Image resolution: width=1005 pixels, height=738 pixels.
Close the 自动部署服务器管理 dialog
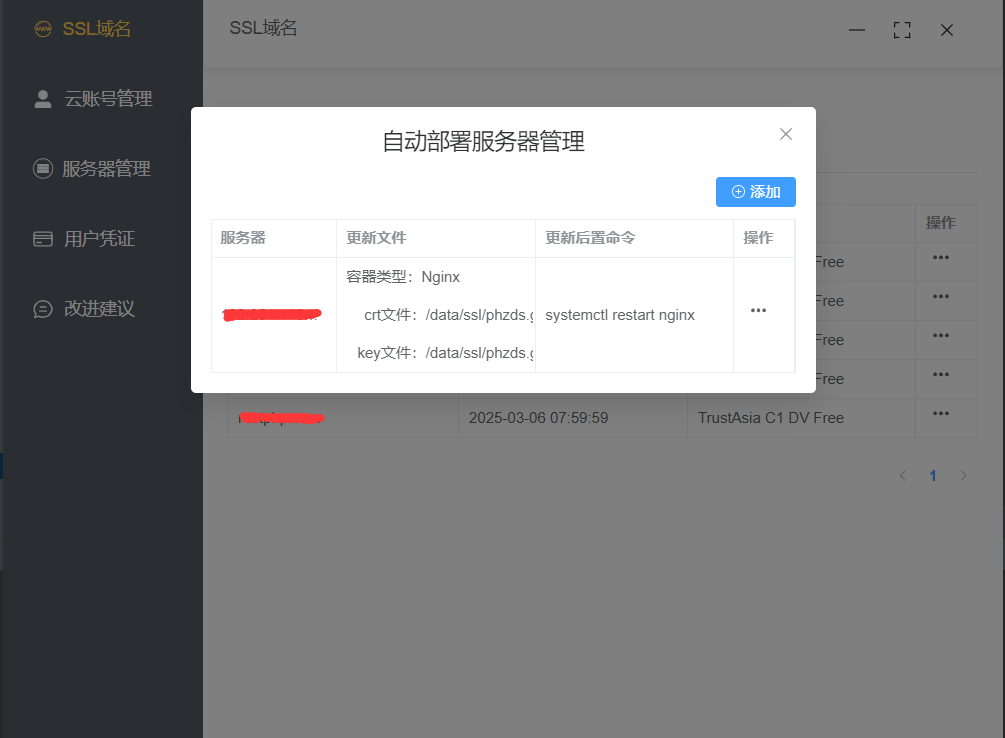pyautogui.click(x=786, y=134)
